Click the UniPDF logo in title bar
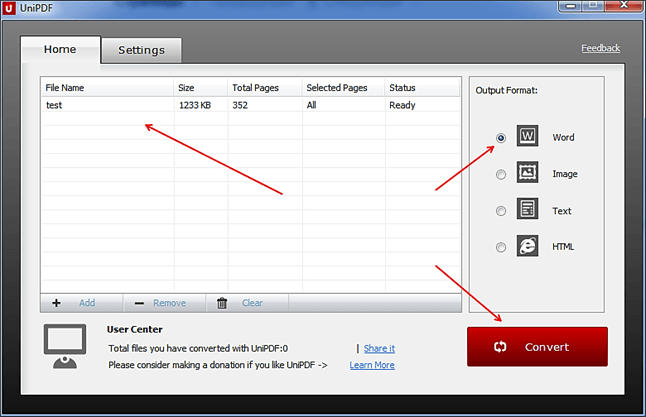 9,8
